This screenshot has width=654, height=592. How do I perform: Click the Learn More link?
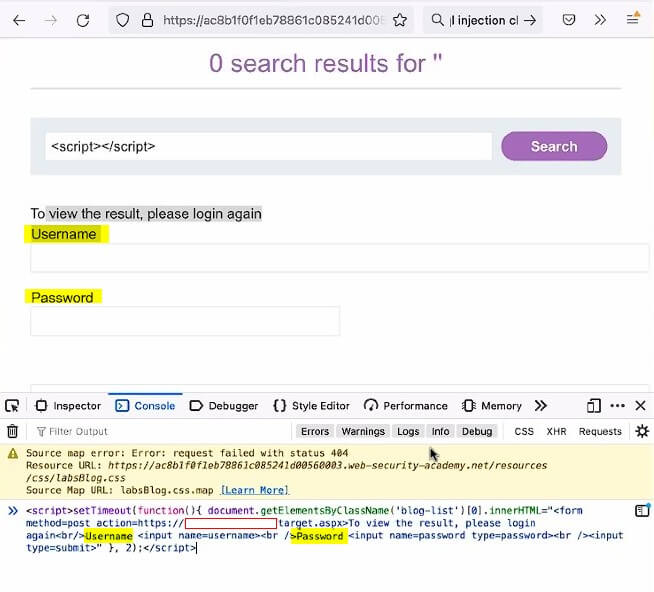254,490
